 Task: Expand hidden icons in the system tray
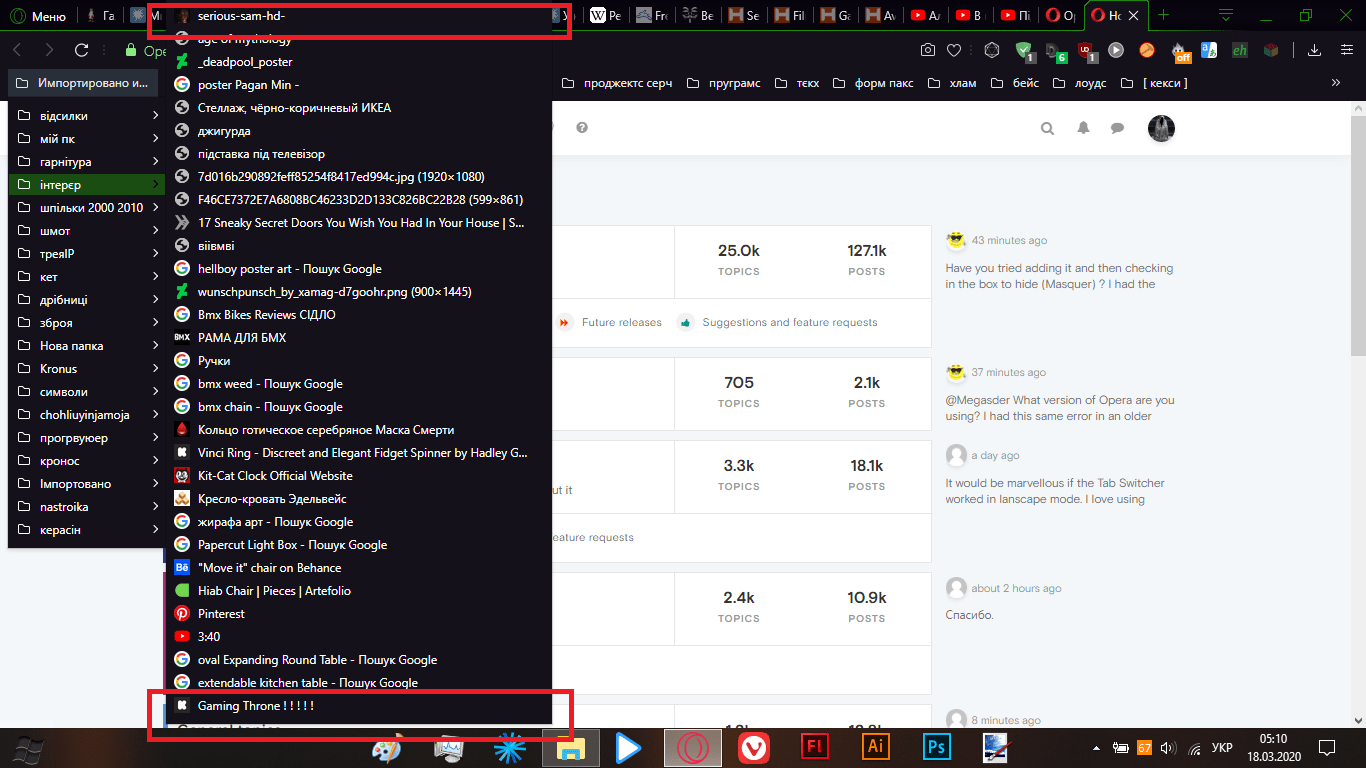1096,748
